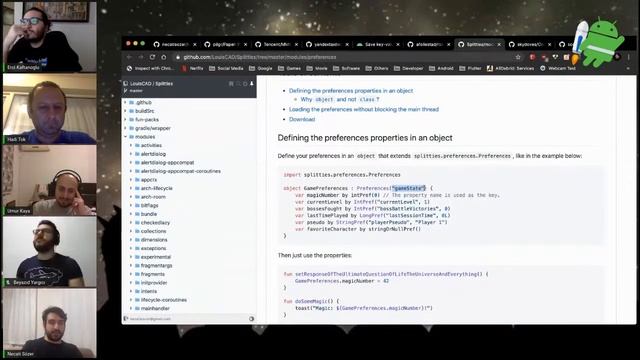Click the padlock icon in the address bar
Screen dimensions: 640x360
point(178,57)
